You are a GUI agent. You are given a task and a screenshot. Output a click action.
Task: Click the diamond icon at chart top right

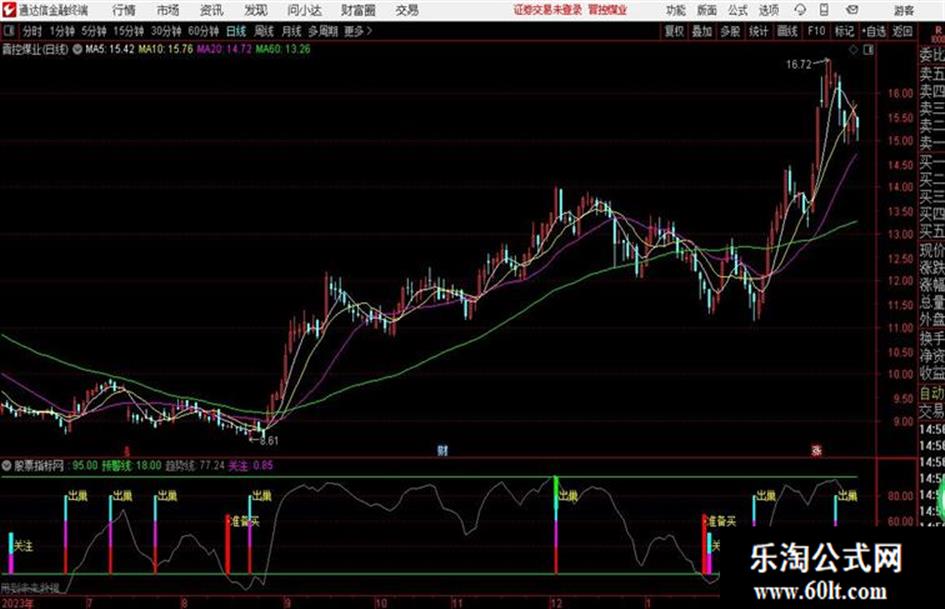point(853,50)
